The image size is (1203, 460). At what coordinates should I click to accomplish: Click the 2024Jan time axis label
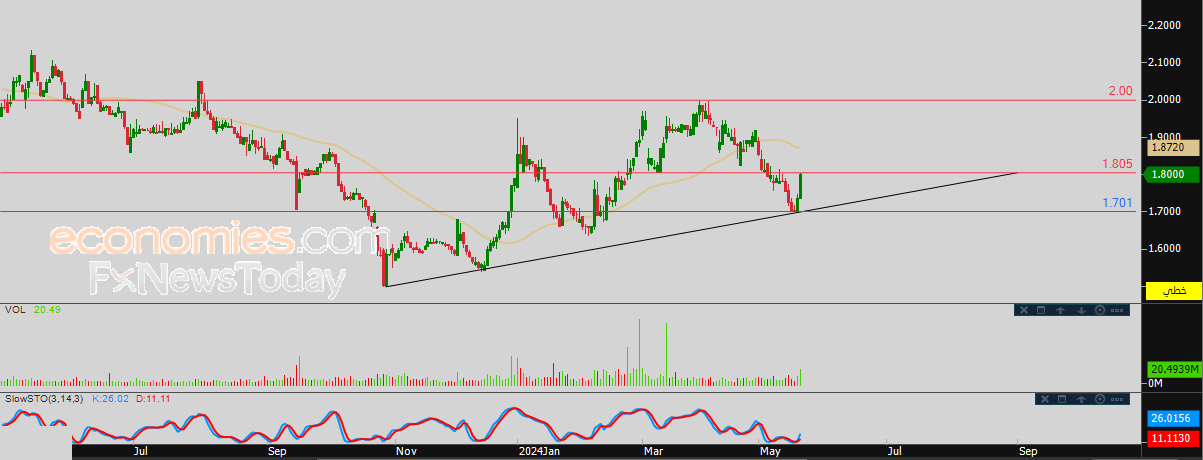pos(539,452)
